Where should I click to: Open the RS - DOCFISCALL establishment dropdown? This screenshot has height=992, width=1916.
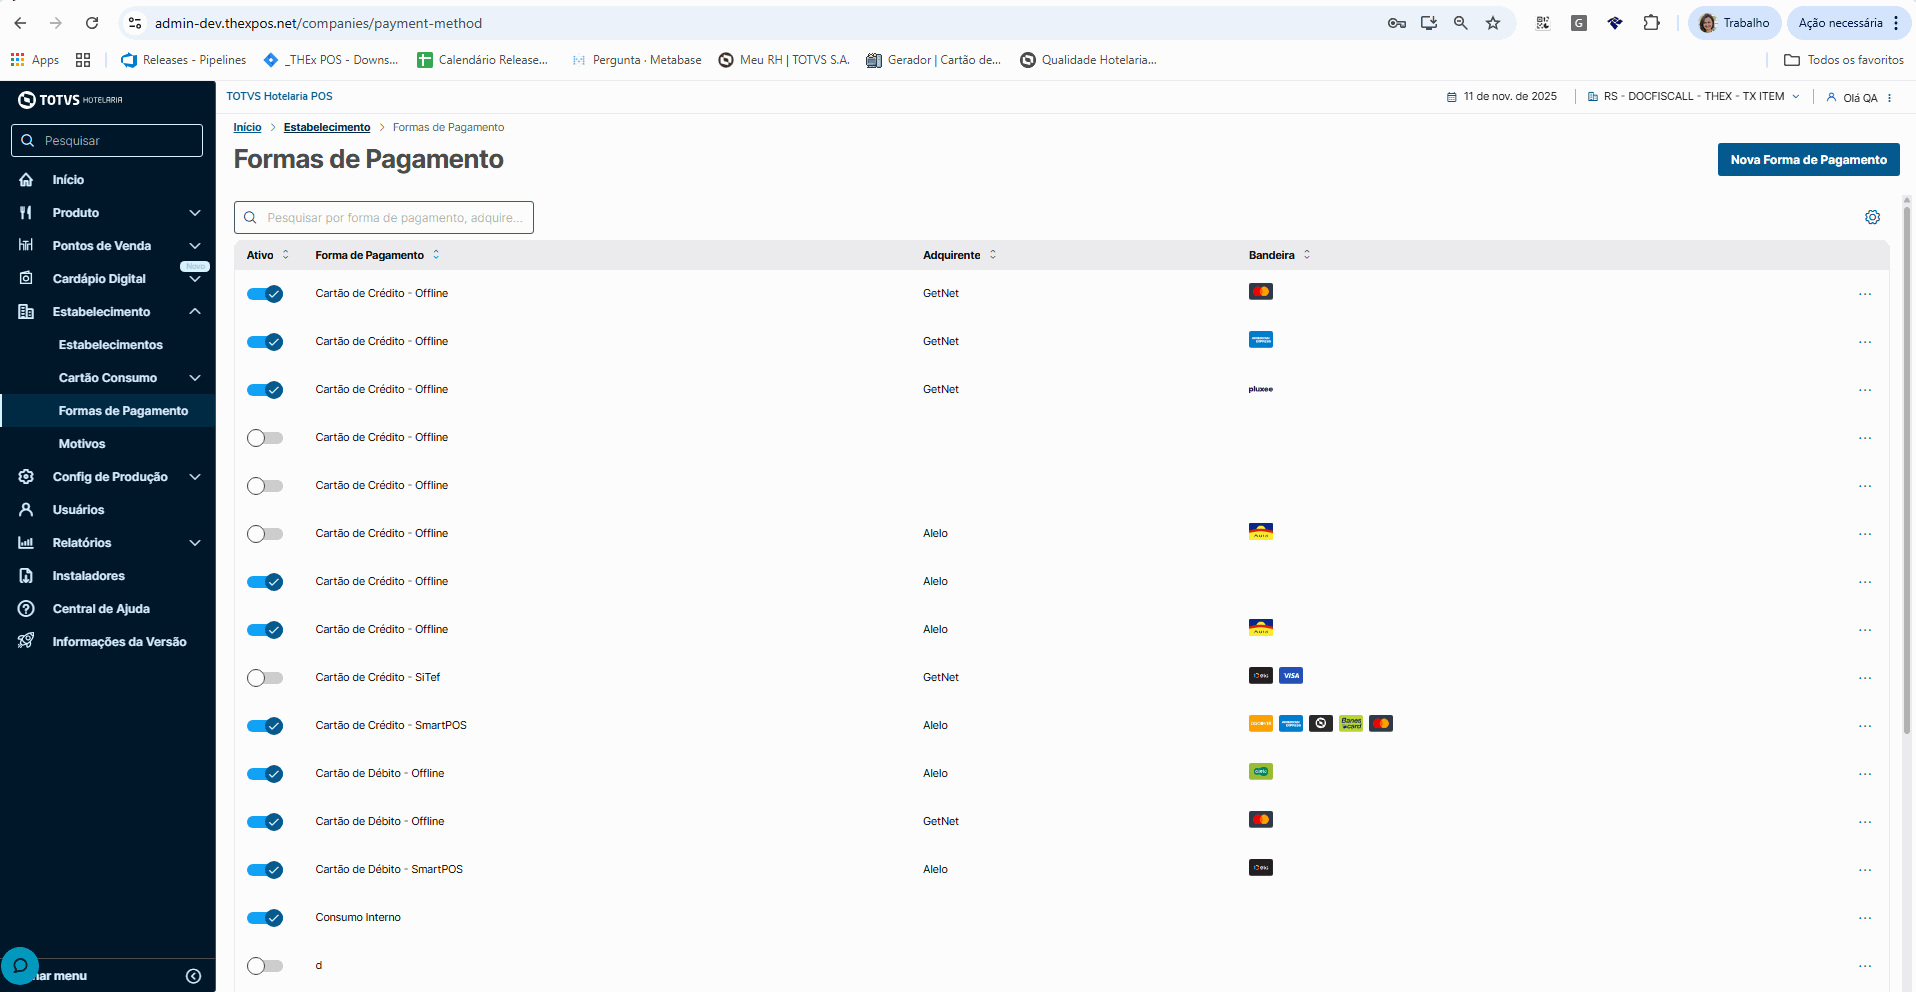point(1694,97)
